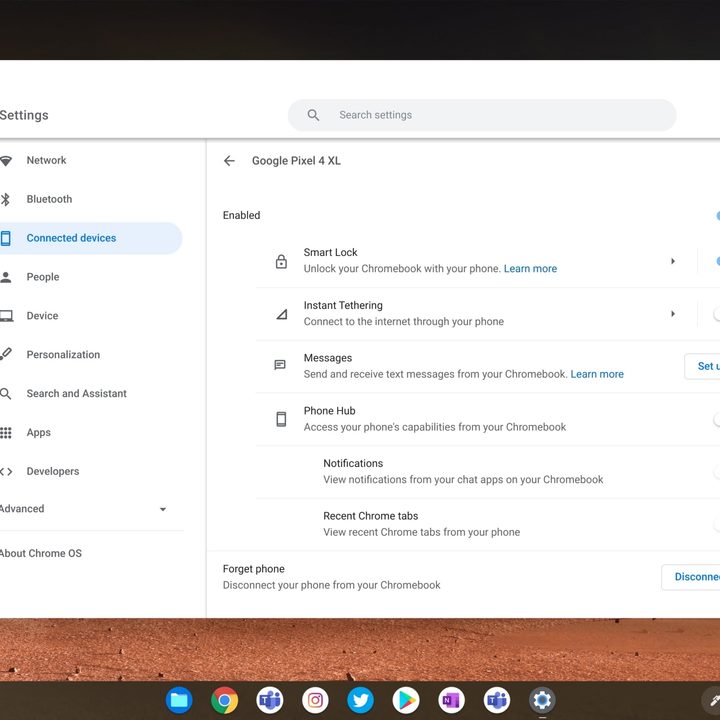Click the Settings gear in the shelf
The height and width of the screenshot is (720, 720).
[542, 700]
